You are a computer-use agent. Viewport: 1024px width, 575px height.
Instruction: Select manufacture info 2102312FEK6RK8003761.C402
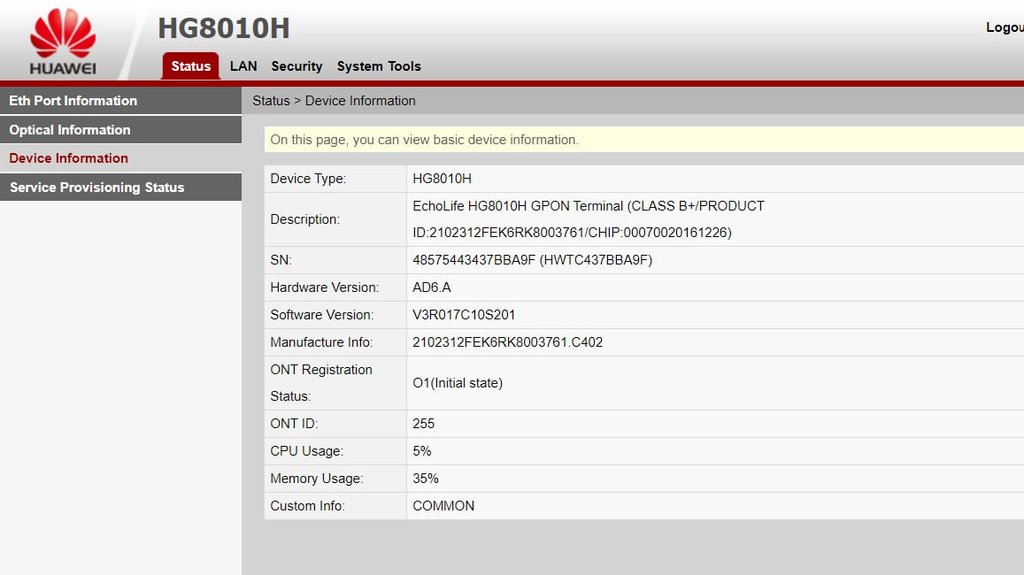[x=507, y=342]
